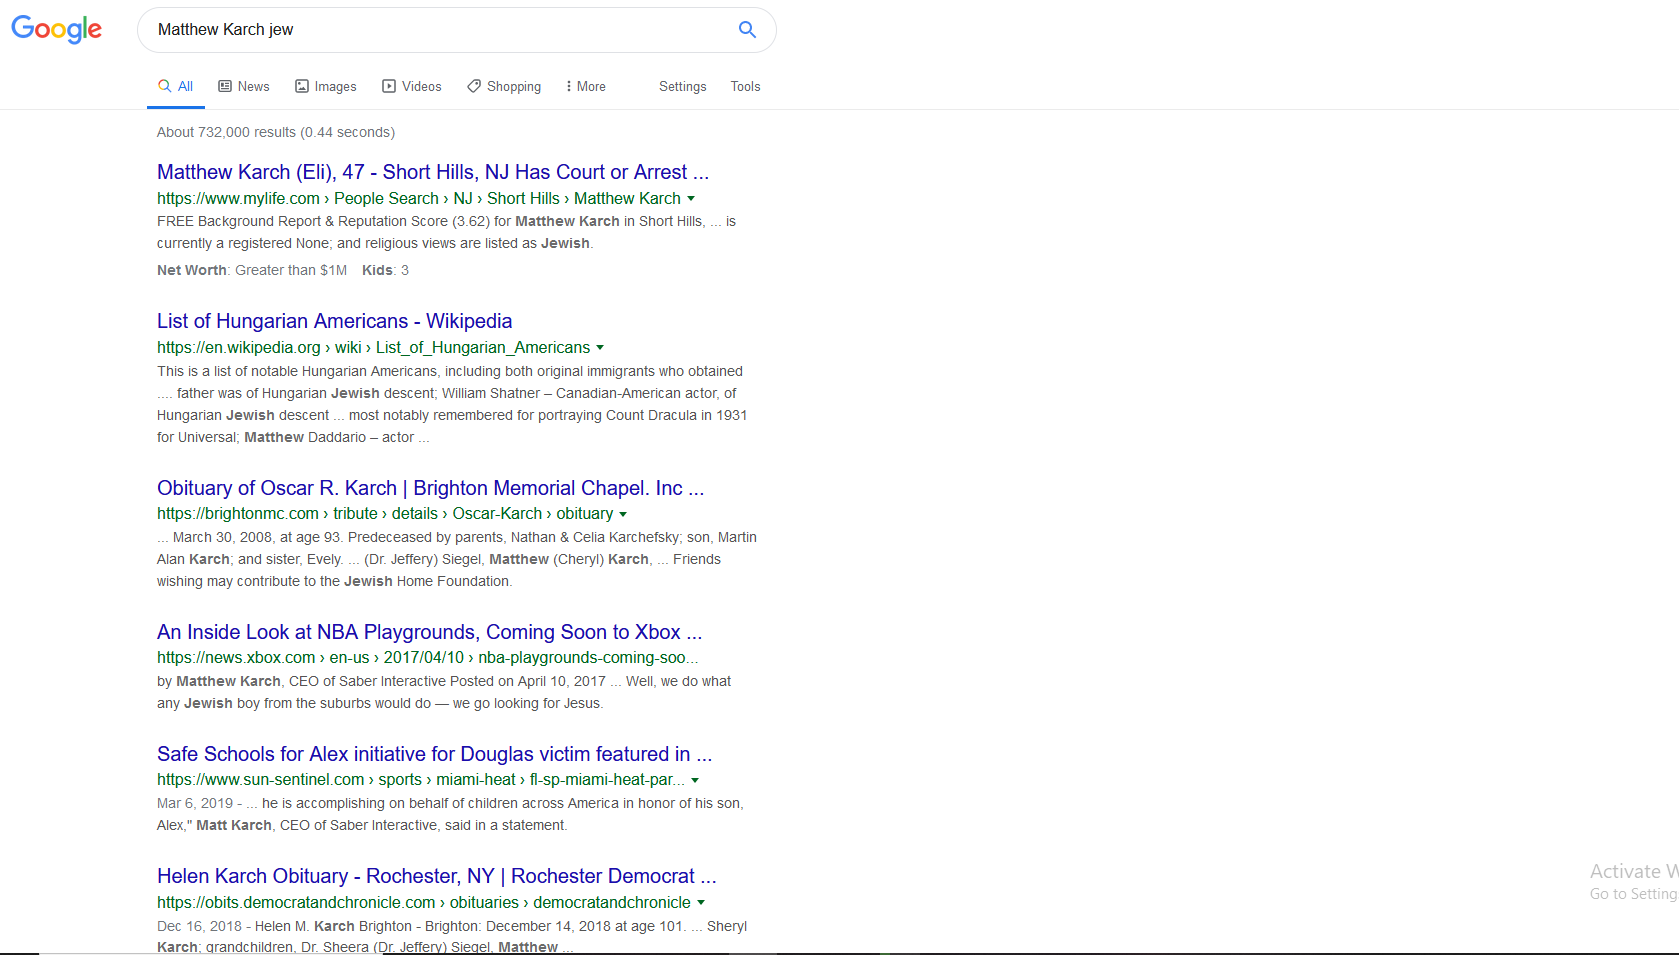The width and height of the screenshot is (1679, 955).
Task: Expand dropdown arrow beside Wikipedia result URL
Action: click(600, 348)
